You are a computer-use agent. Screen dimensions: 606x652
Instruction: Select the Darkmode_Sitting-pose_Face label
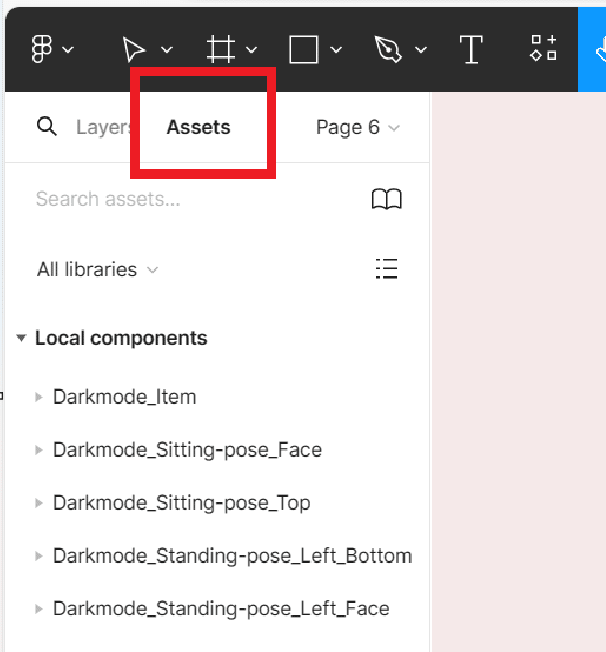[x=187, y=450]
